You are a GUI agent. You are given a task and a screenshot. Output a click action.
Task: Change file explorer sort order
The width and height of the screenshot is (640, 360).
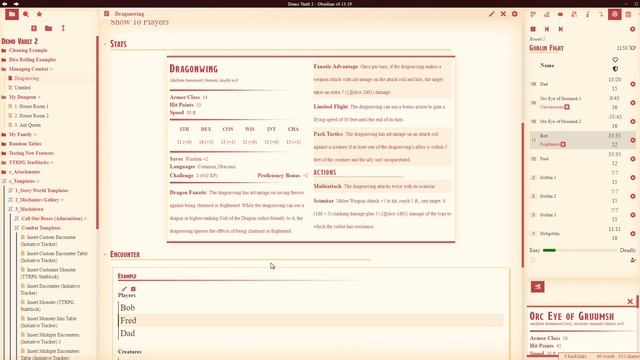[x=63, y=28]
